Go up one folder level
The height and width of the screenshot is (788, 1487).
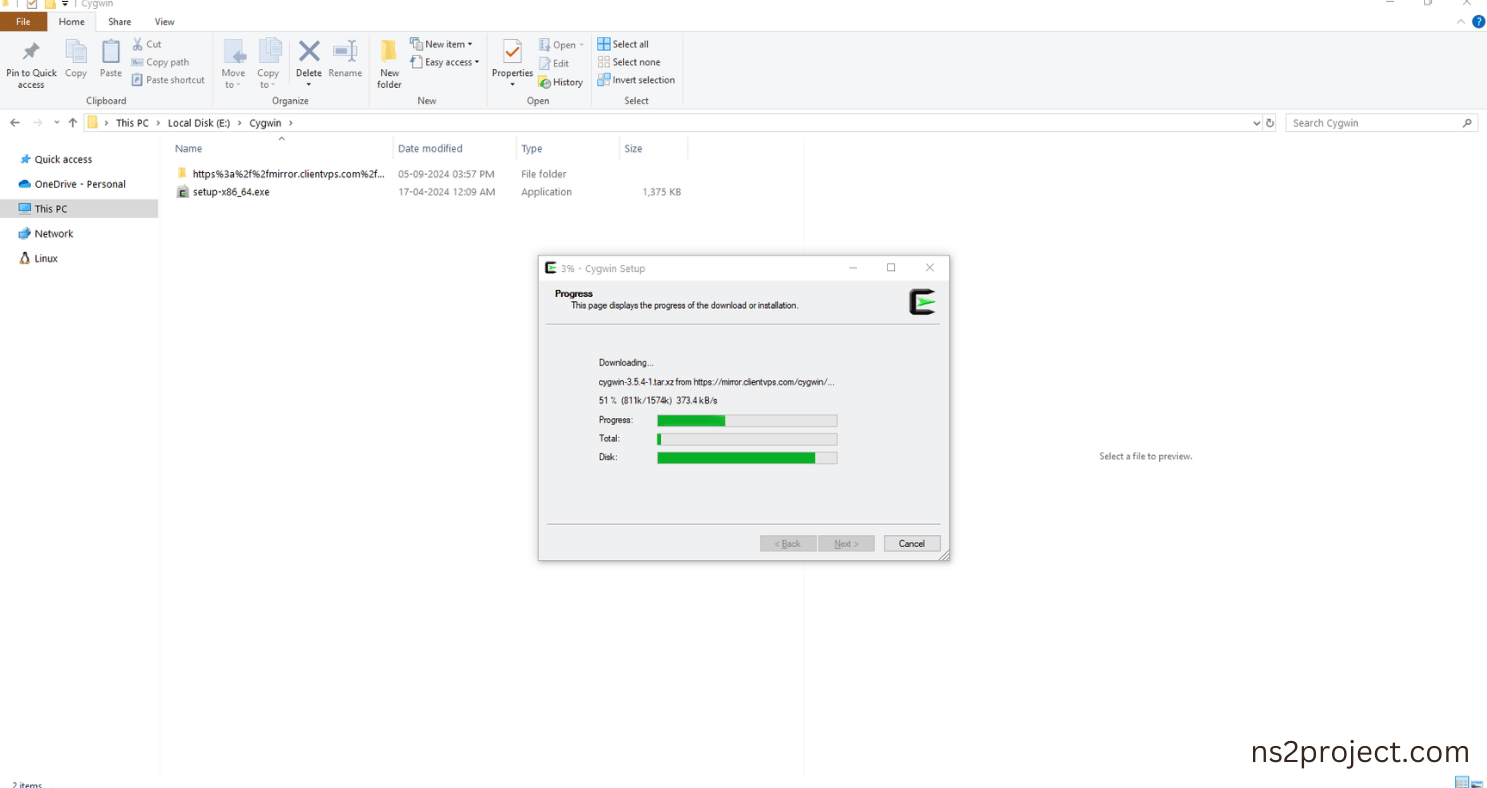(x=73, y=123)
